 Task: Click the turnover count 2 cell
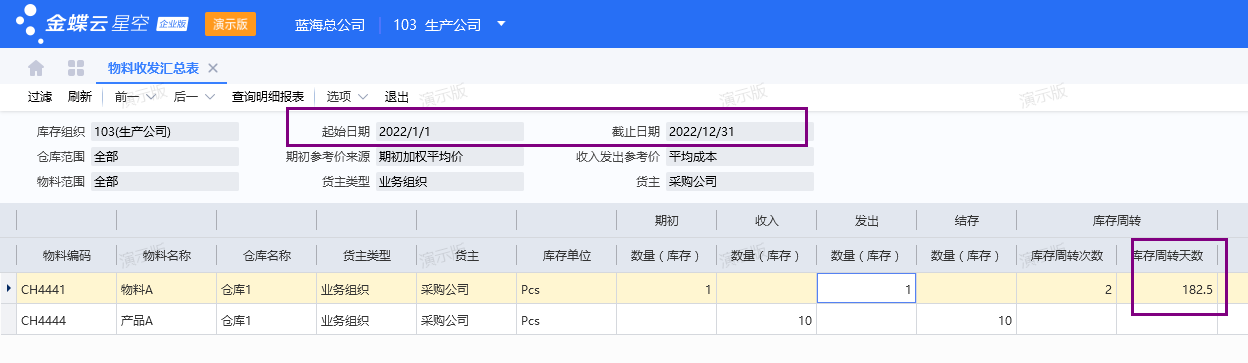point(1067,290)
